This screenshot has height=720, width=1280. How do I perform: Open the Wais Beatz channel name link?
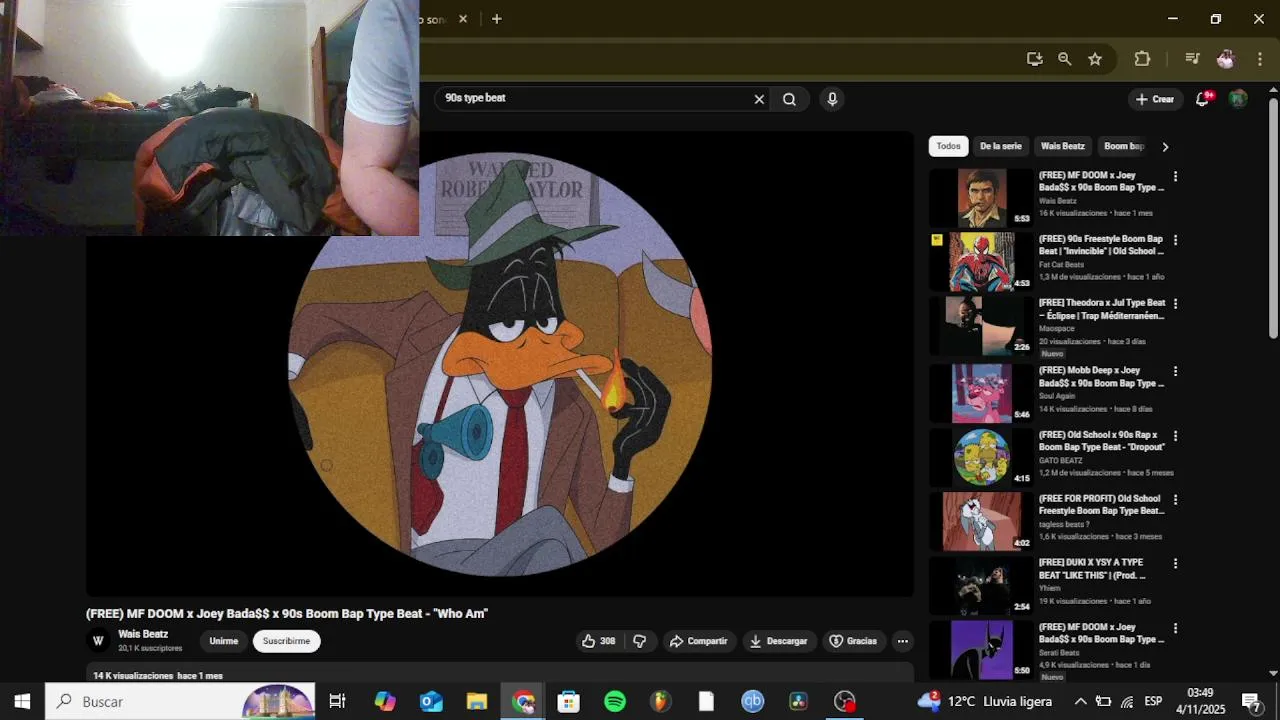point(143,634)
